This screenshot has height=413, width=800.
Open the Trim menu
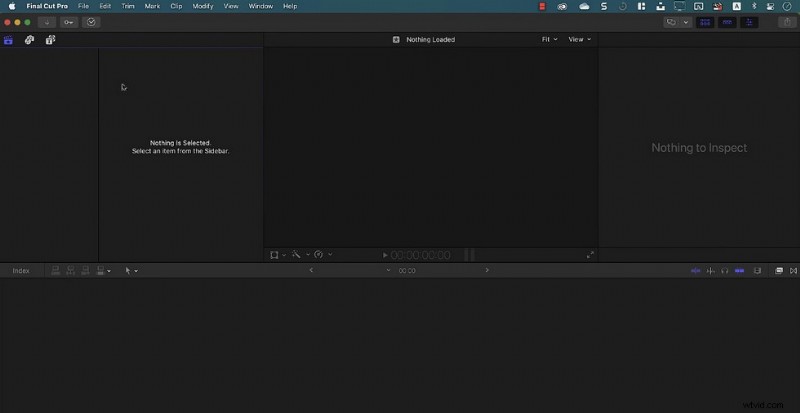[128, 6]
